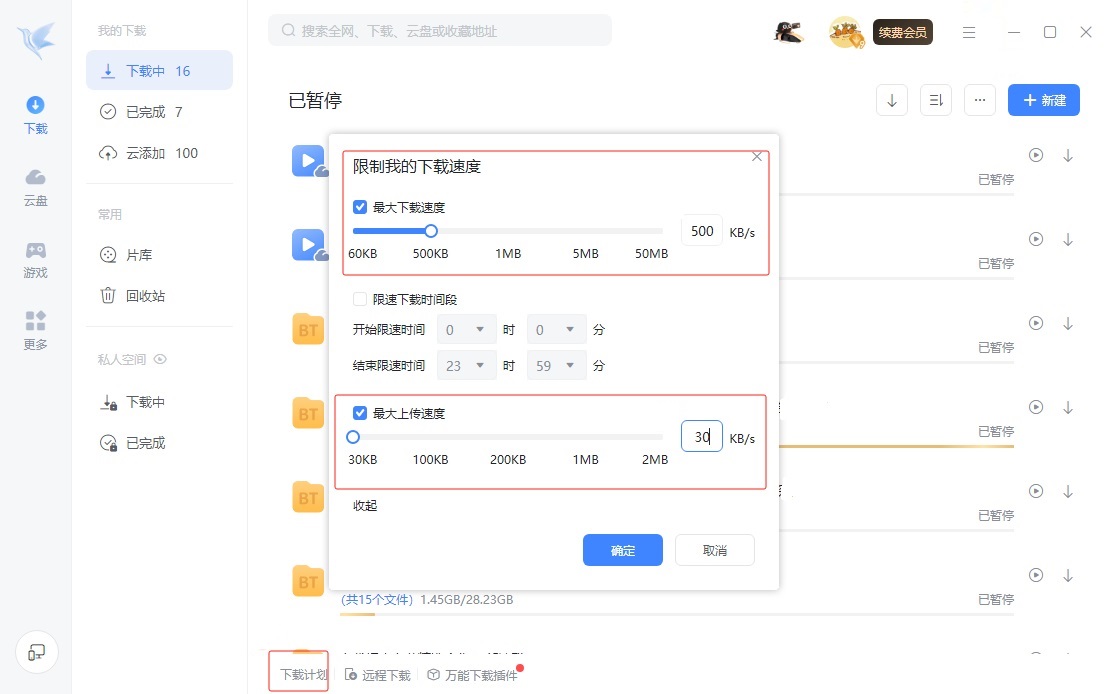Launch 远程下载 remote download from bottom bar
The image size is (1120, 694).
coord(377,674)
